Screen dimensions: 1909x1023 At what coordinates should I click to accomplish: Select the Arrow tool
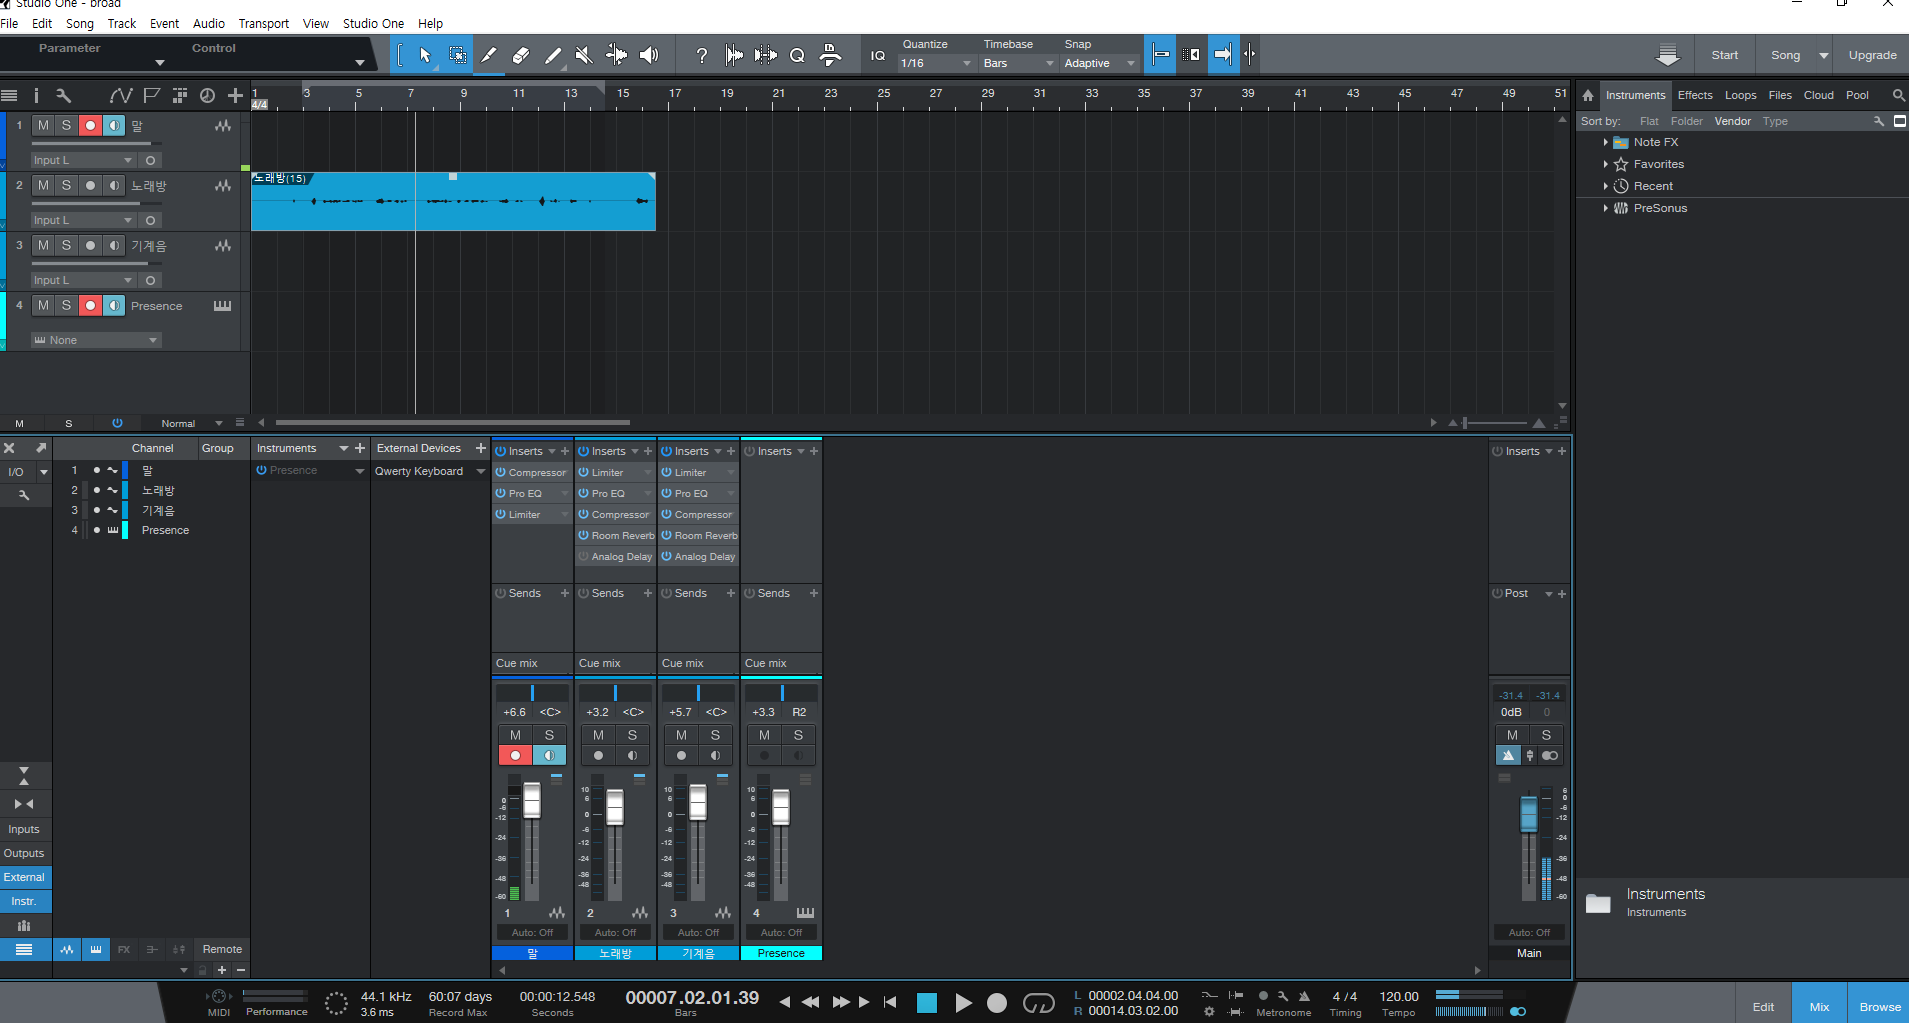[425, 55]
